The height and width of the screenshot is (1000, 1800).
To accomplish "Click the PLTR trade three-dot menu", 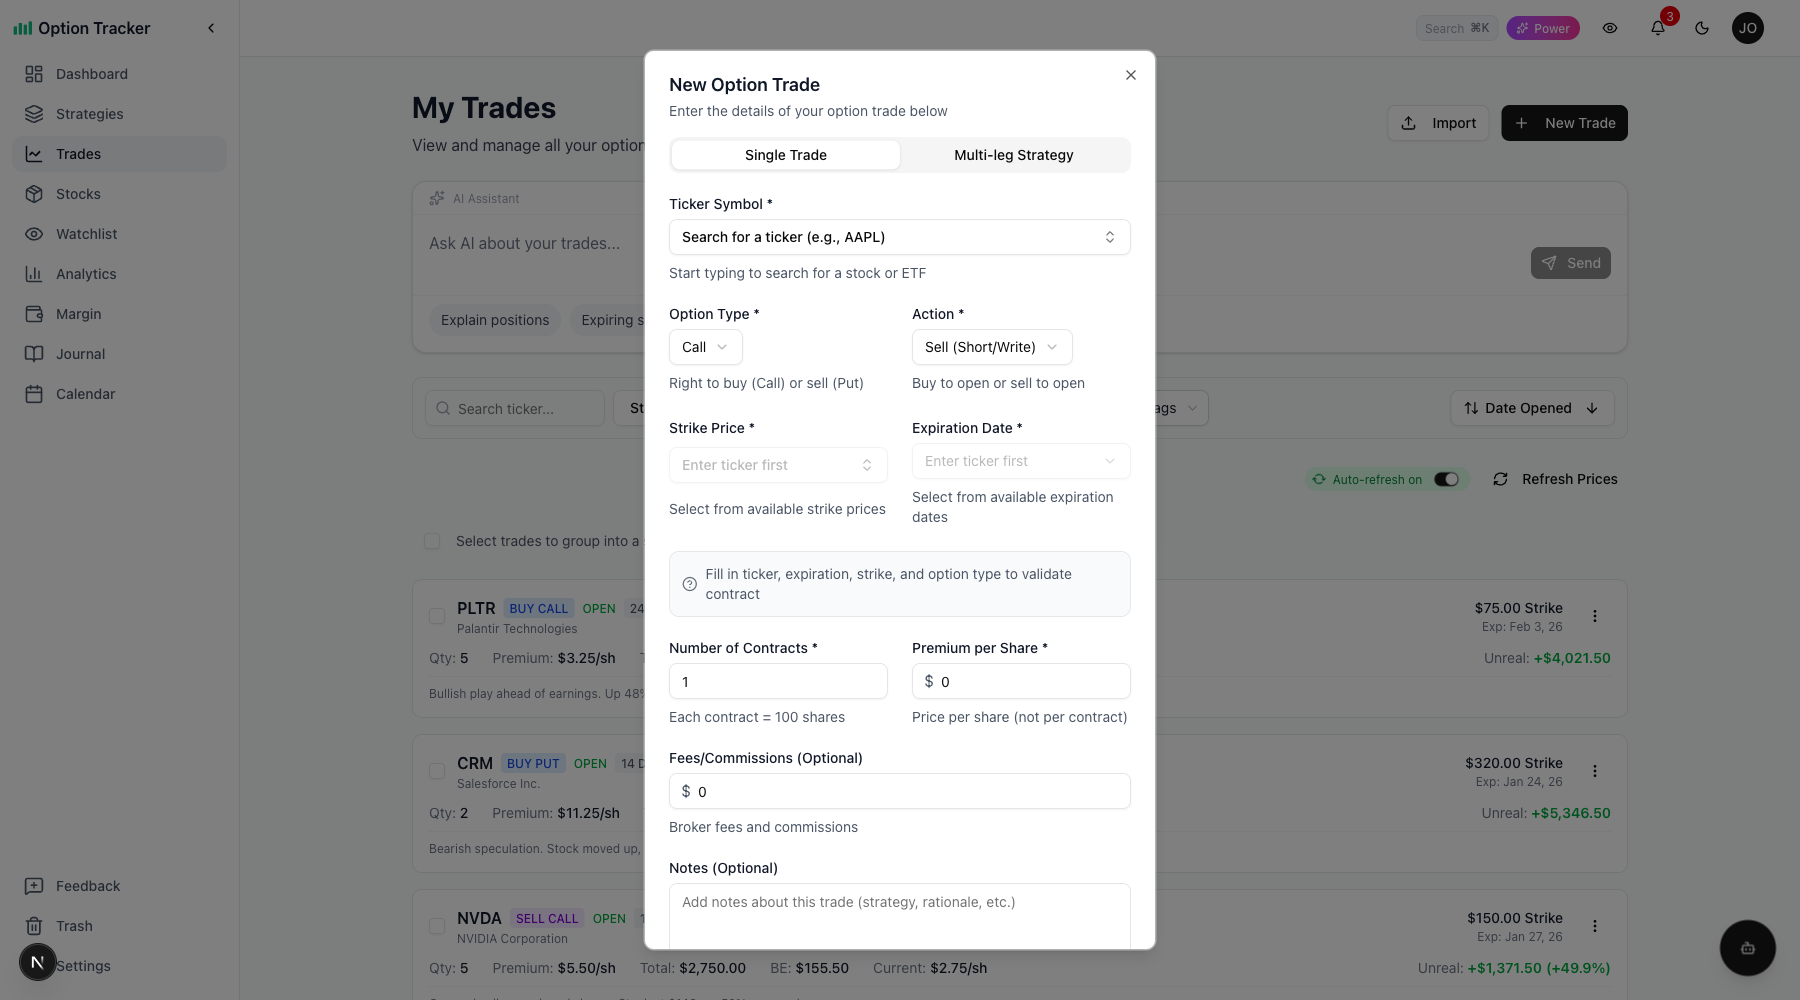I will [x=1595, y=616].
